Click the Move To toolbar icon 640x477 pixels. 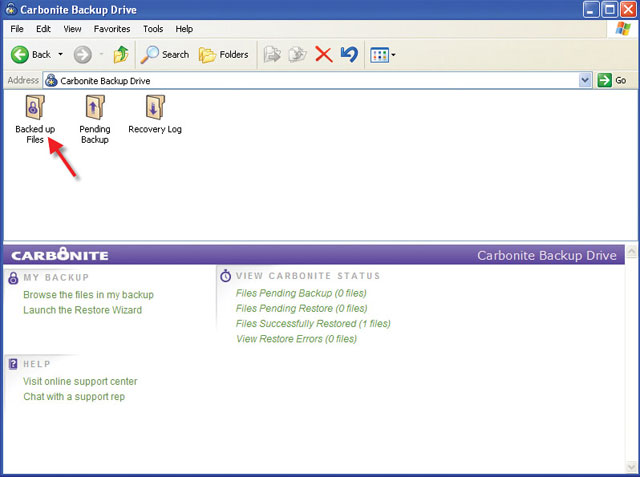coord(272,54)
